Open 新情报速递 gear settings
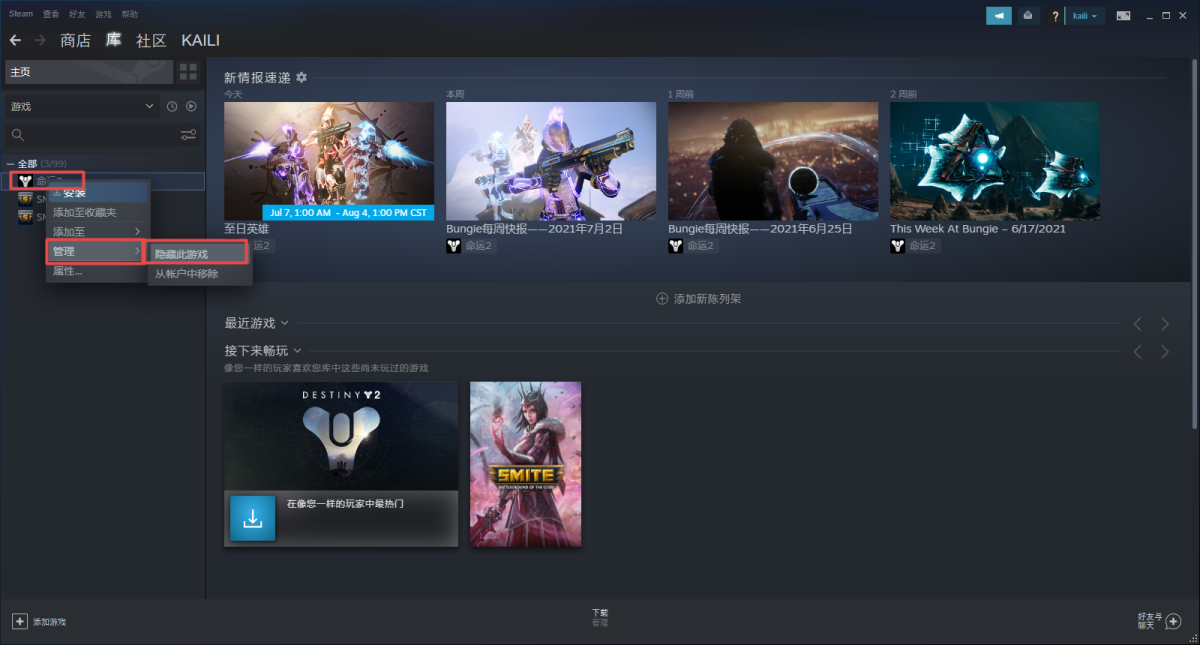Screen dimensions: 1200x645 (301, 77)
